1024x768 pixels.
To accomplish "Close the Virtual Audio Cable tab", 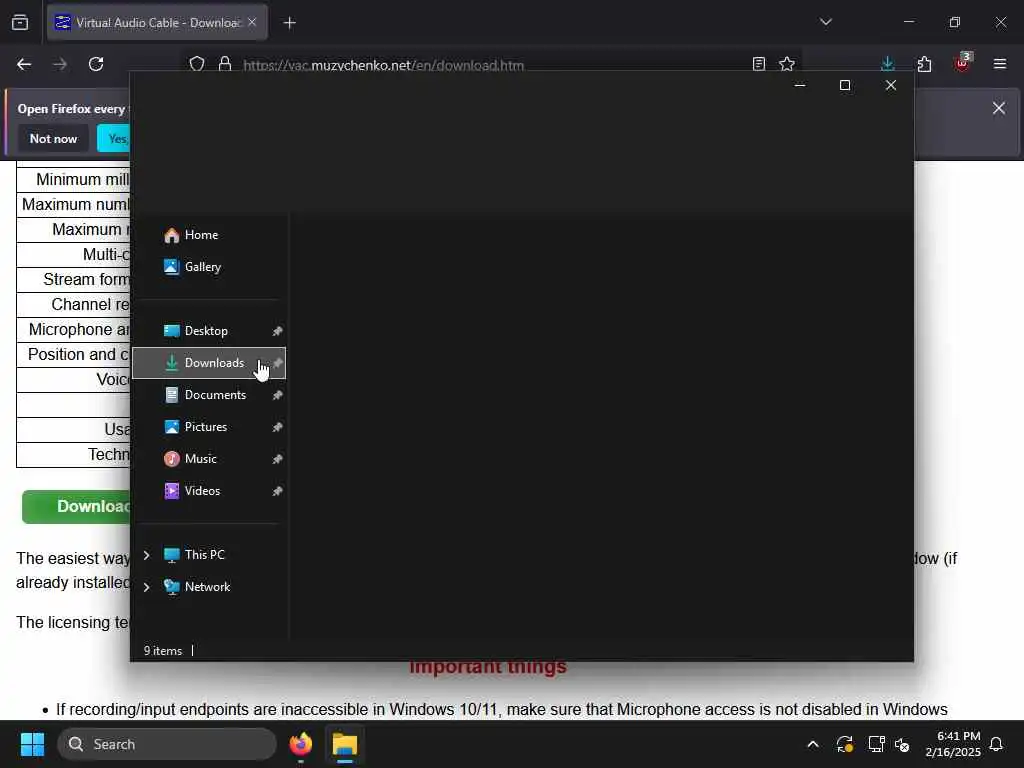I will 252,22.
